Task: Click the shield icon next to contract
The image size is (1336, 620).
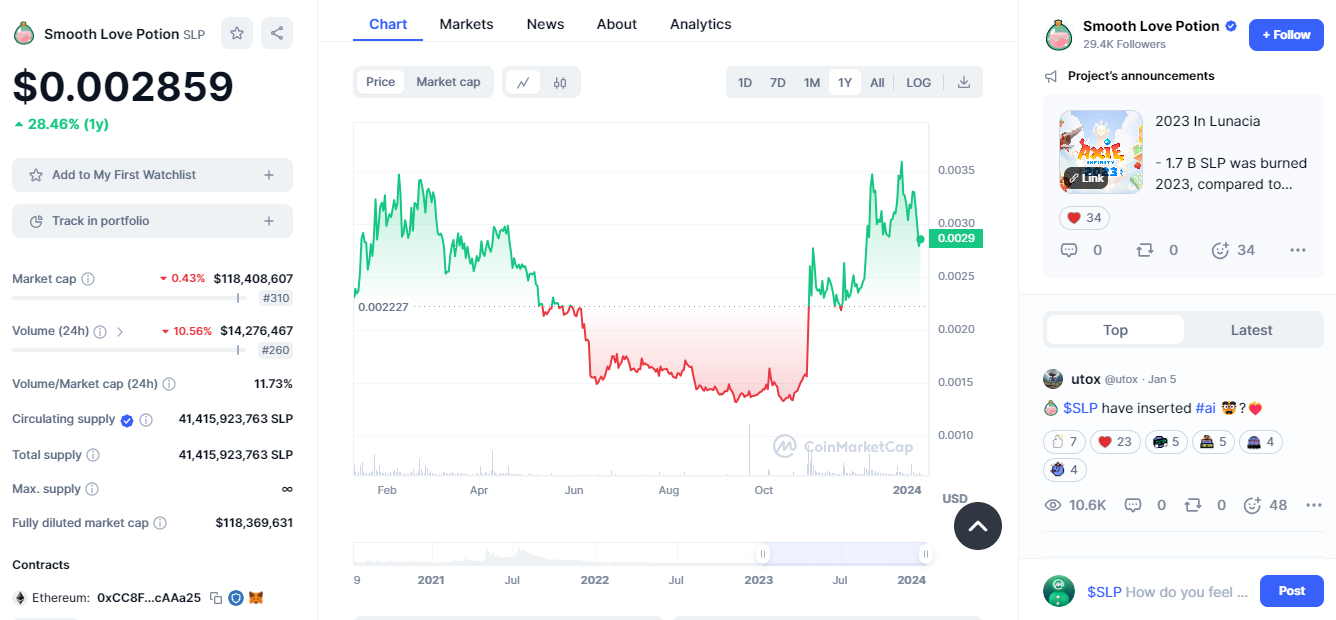Action: (x=236, y=598)
